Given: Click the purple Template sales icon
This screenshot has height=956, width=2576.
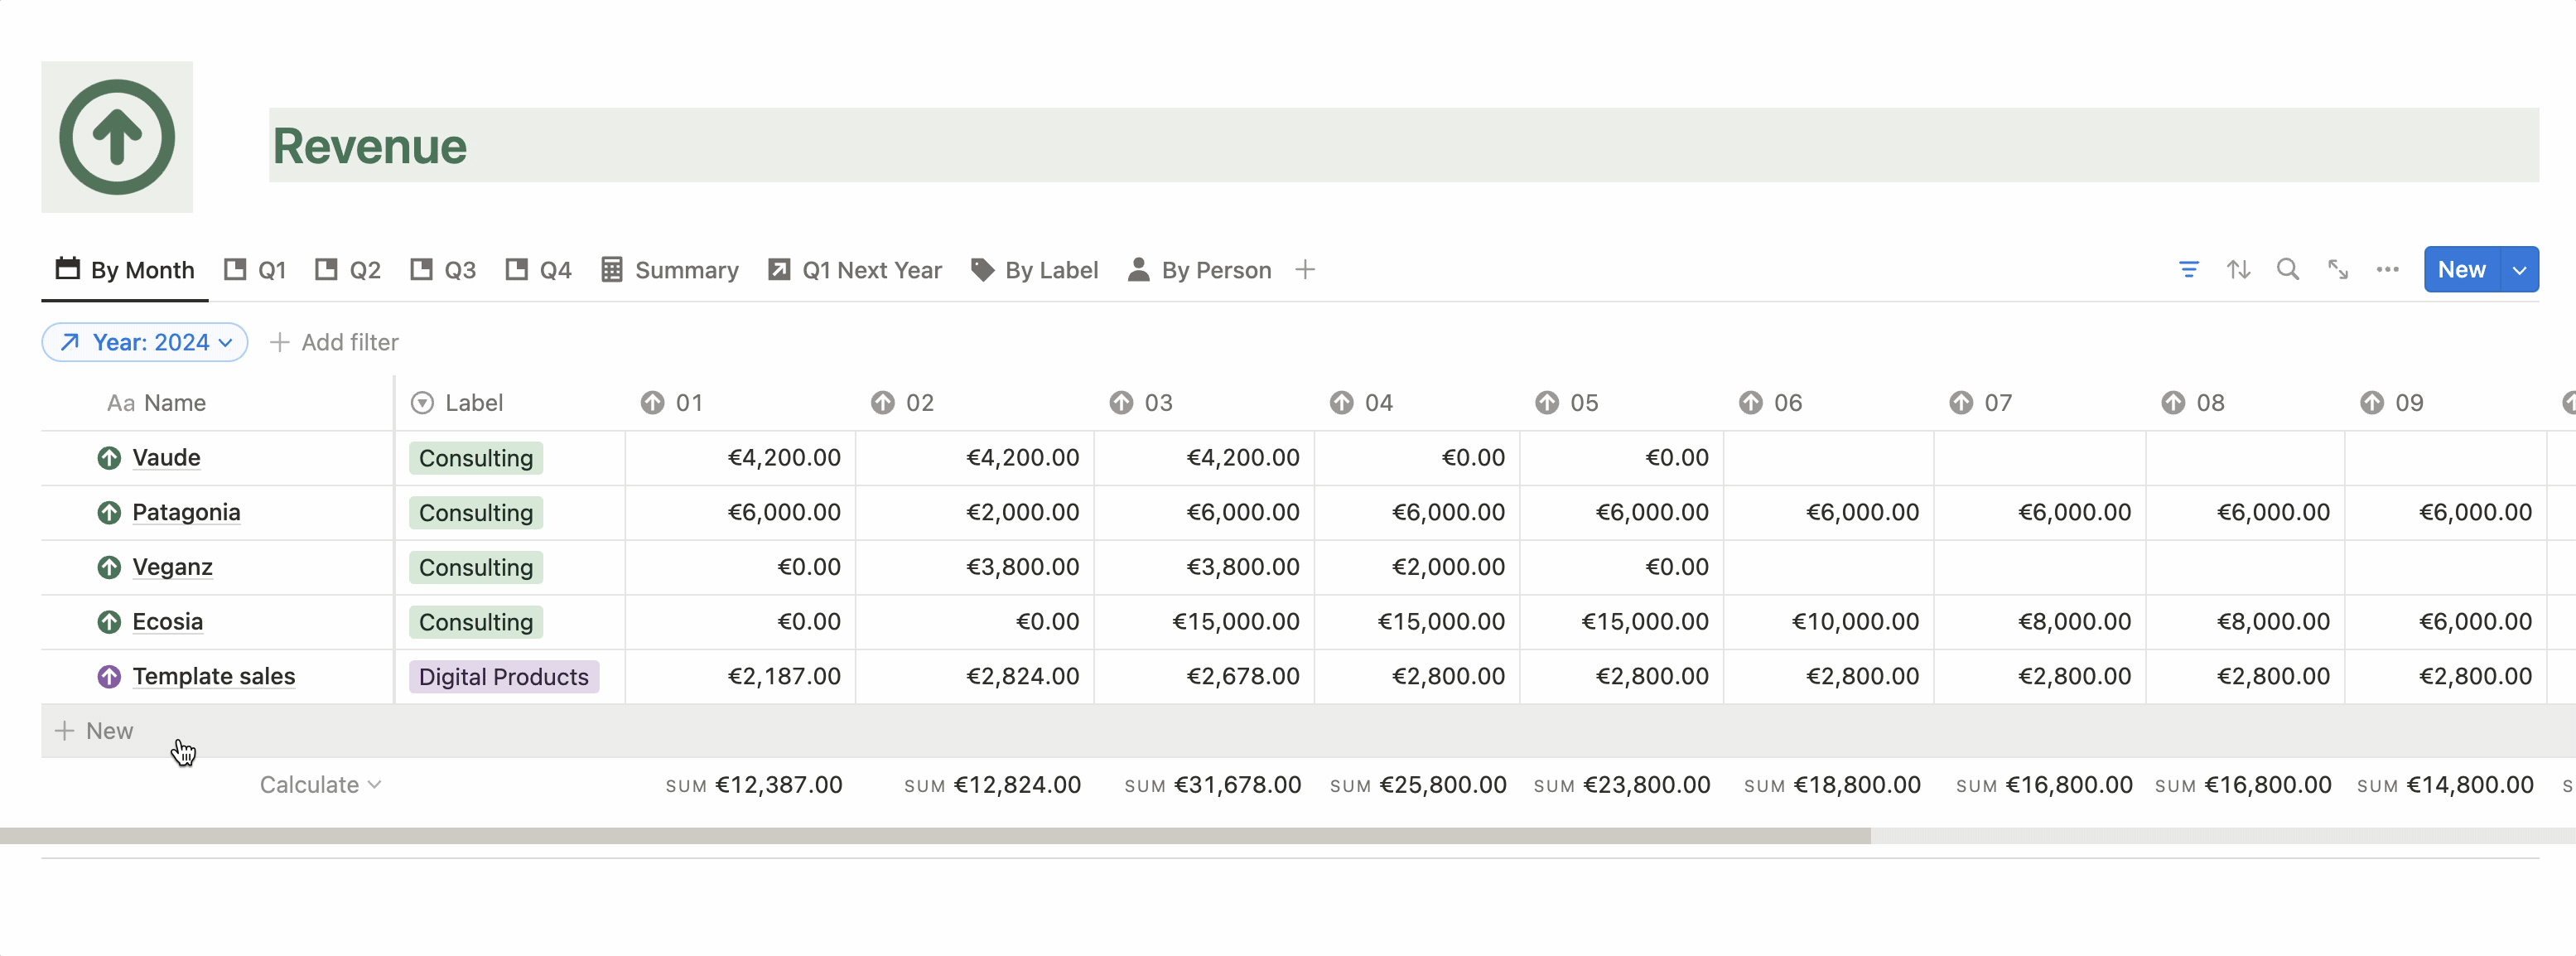Looking at the screenshot, I should (x=109, y=677).
